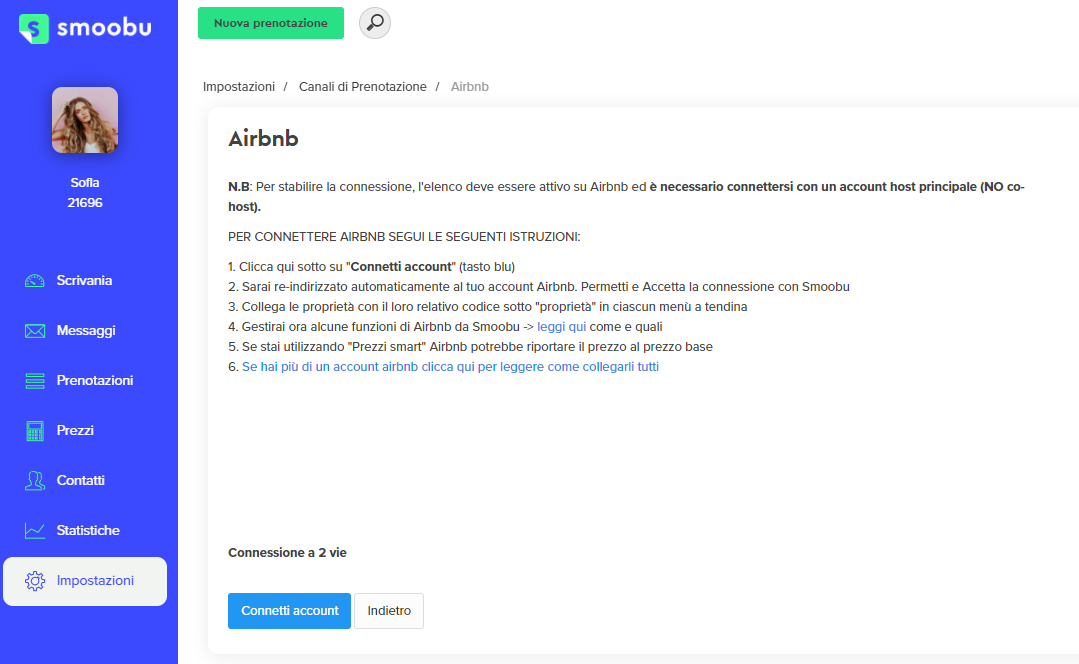Click the Smoobu logo icon
This screenshot has height=664, width=1079.
click(x=34, y=28)
